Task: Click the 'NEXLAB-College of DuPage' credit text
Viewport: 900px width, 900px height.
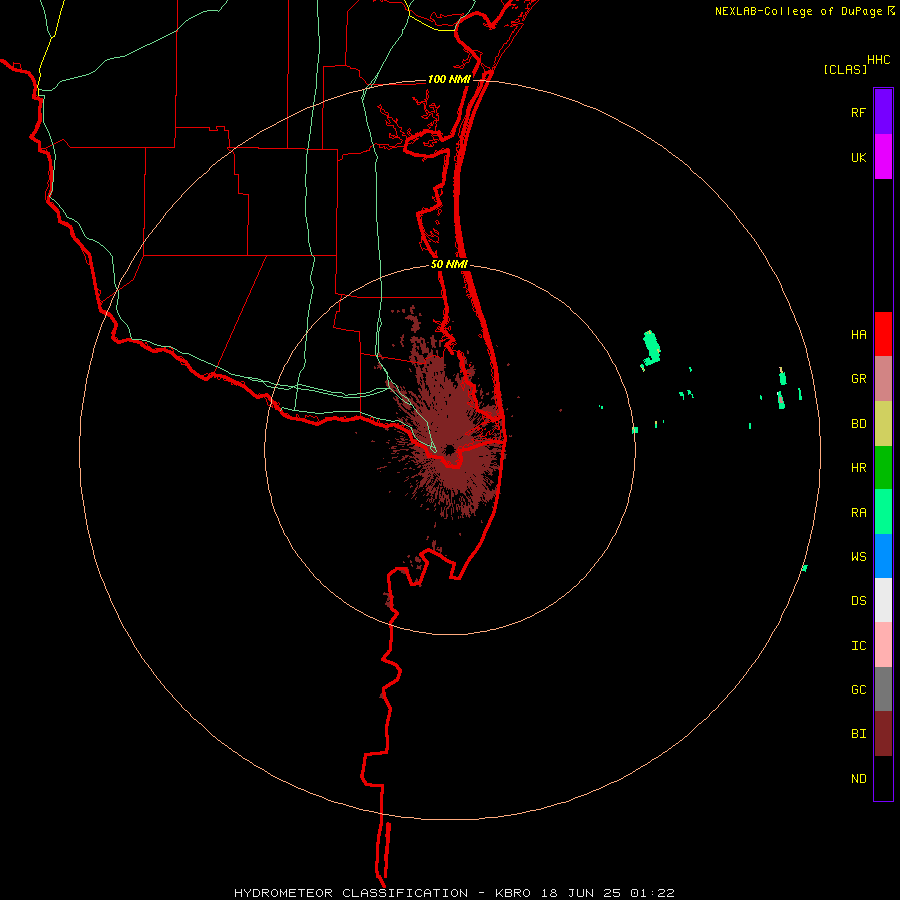Action: [x=798, y=11]
